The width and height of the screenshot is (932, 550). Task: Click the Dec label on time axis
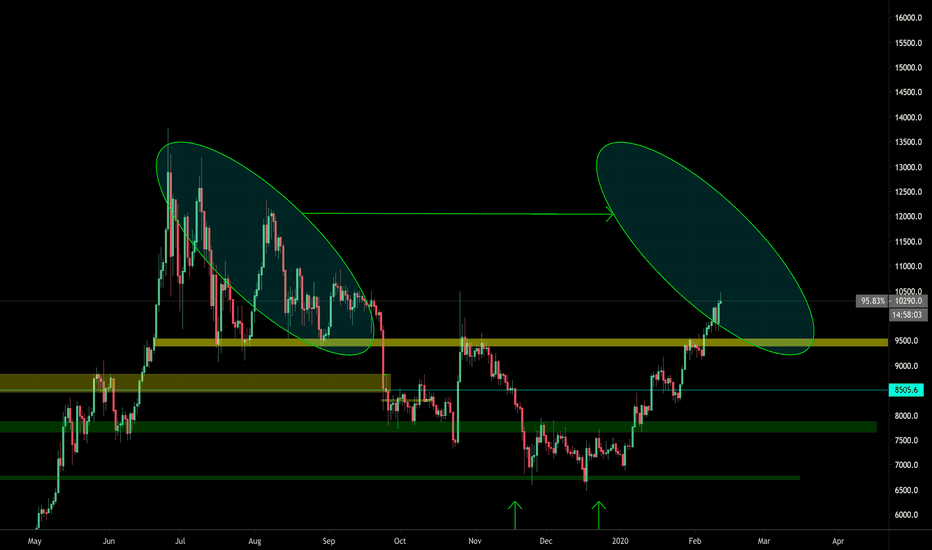[546, 541]
